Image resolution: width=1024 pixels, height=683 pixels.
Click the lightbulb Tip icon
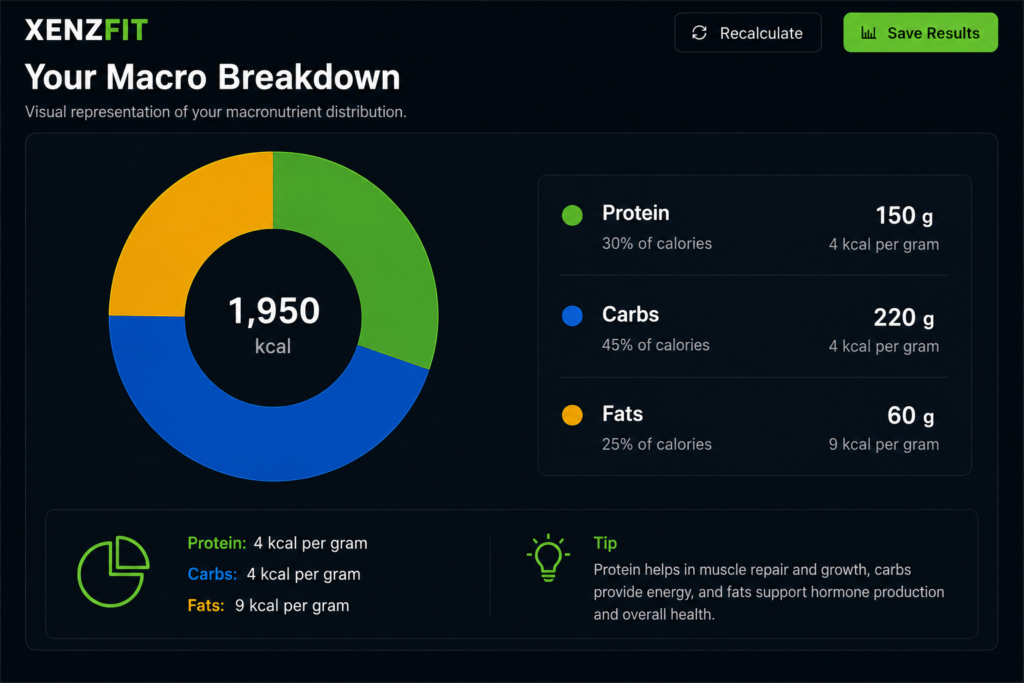[548, 558]
